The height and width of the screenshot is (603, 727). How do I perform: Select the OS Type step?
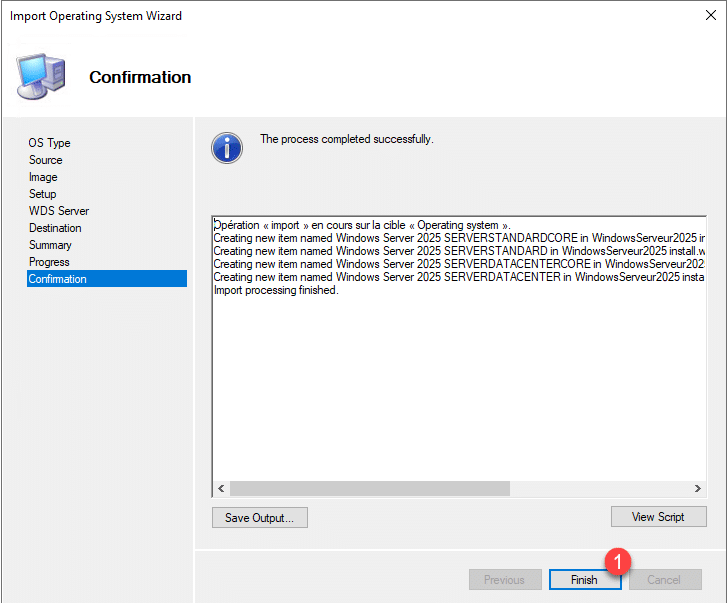coord(49,143)
